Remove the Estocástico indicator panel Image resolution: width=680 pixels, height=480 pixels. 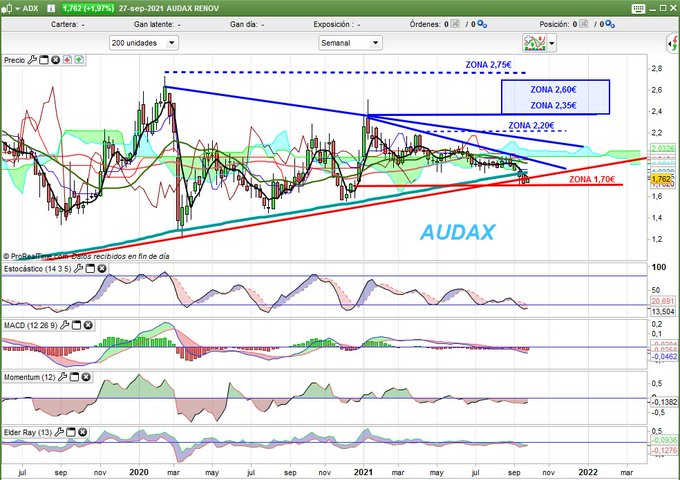(x=101, y=269)
